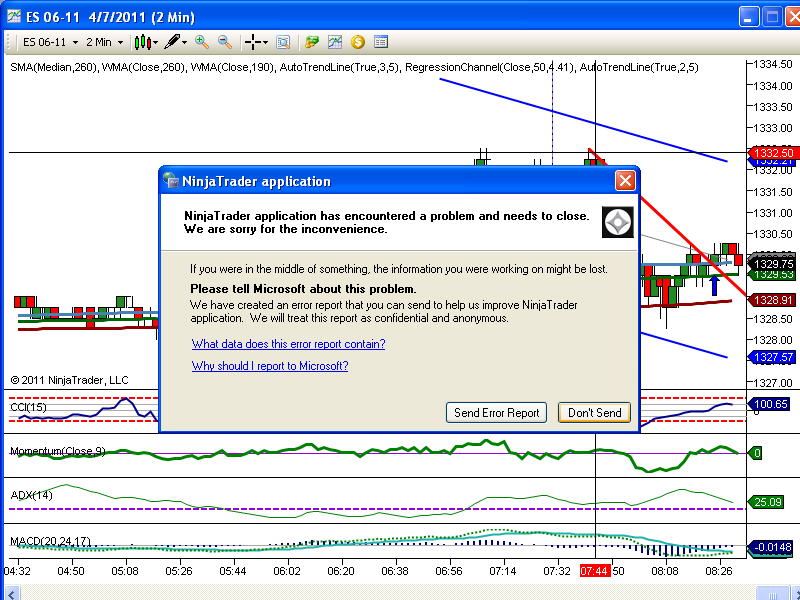Open the chart trader icon
This screenshot has width=800, height=600.
(x=311, y=42)
